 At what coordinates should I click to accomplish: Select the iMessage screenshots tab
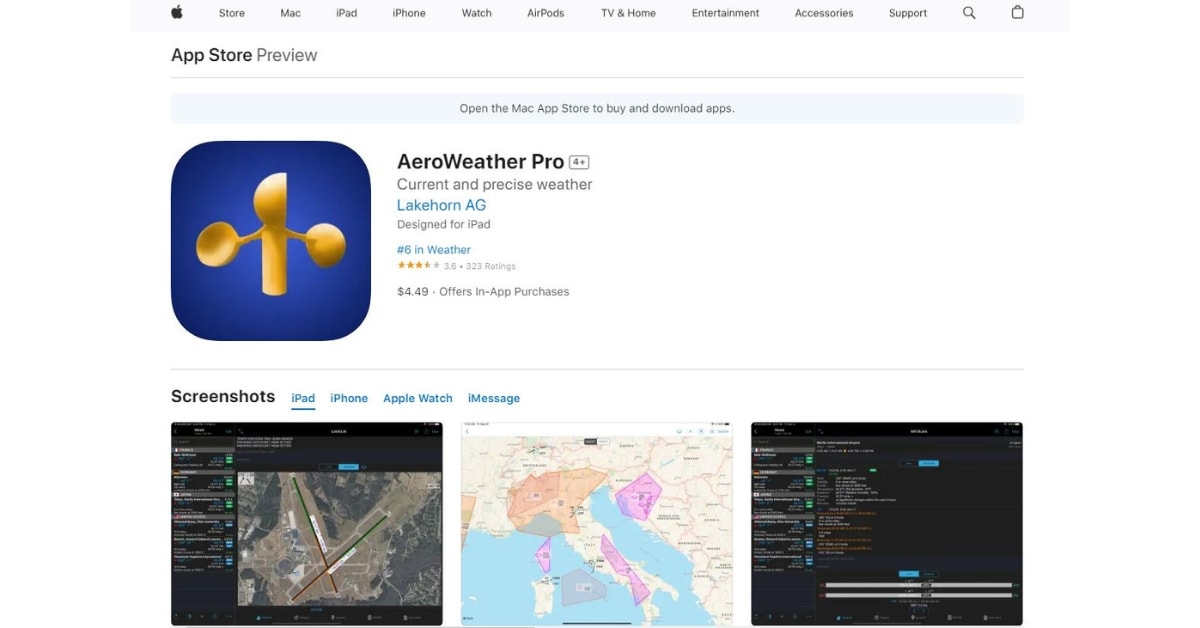click(494, 398)
